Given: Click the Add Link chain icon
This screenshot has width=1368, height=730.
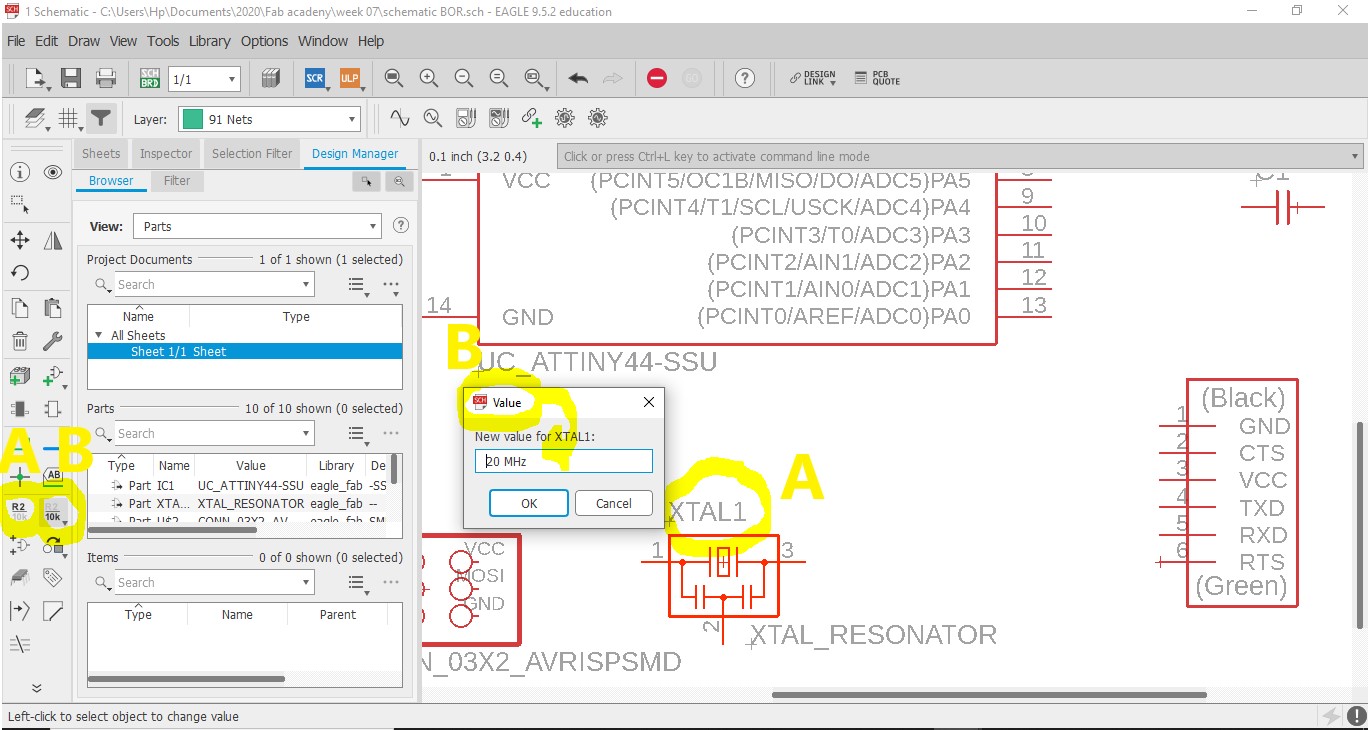Looking at the screenshot, I should 531,118.
